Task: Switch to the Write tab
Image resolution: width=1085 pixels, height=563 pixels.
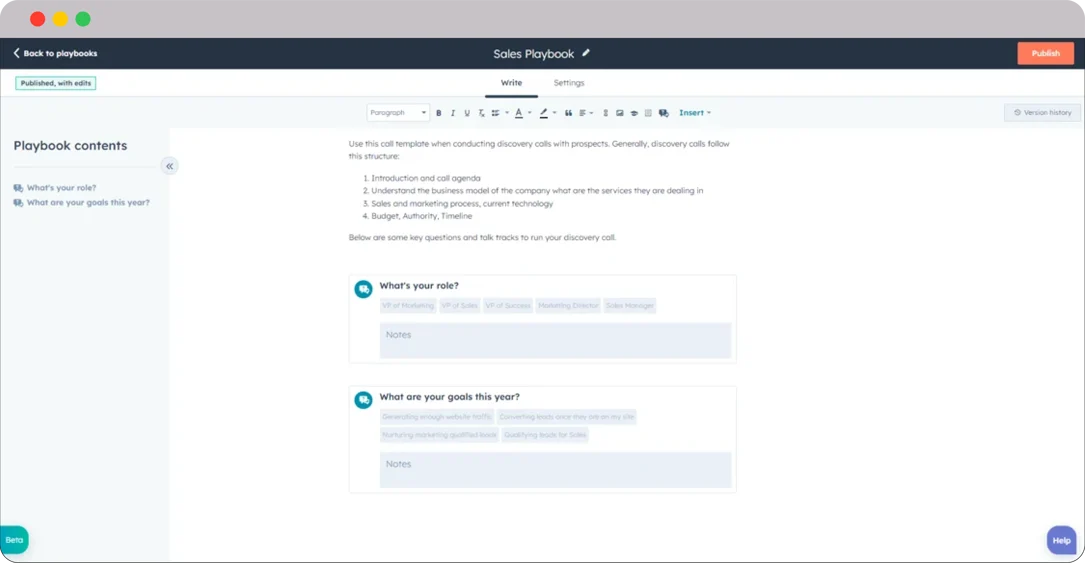Action: (511, 83)
